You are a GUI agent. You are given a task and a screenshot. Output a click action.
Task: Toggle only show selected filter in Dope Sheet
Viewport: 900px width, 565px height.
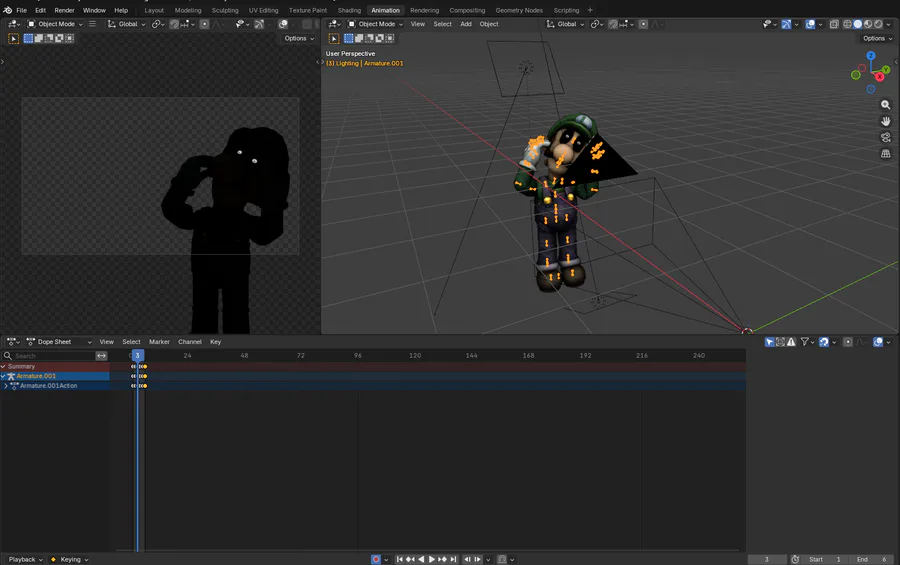(x=770, y=342)
